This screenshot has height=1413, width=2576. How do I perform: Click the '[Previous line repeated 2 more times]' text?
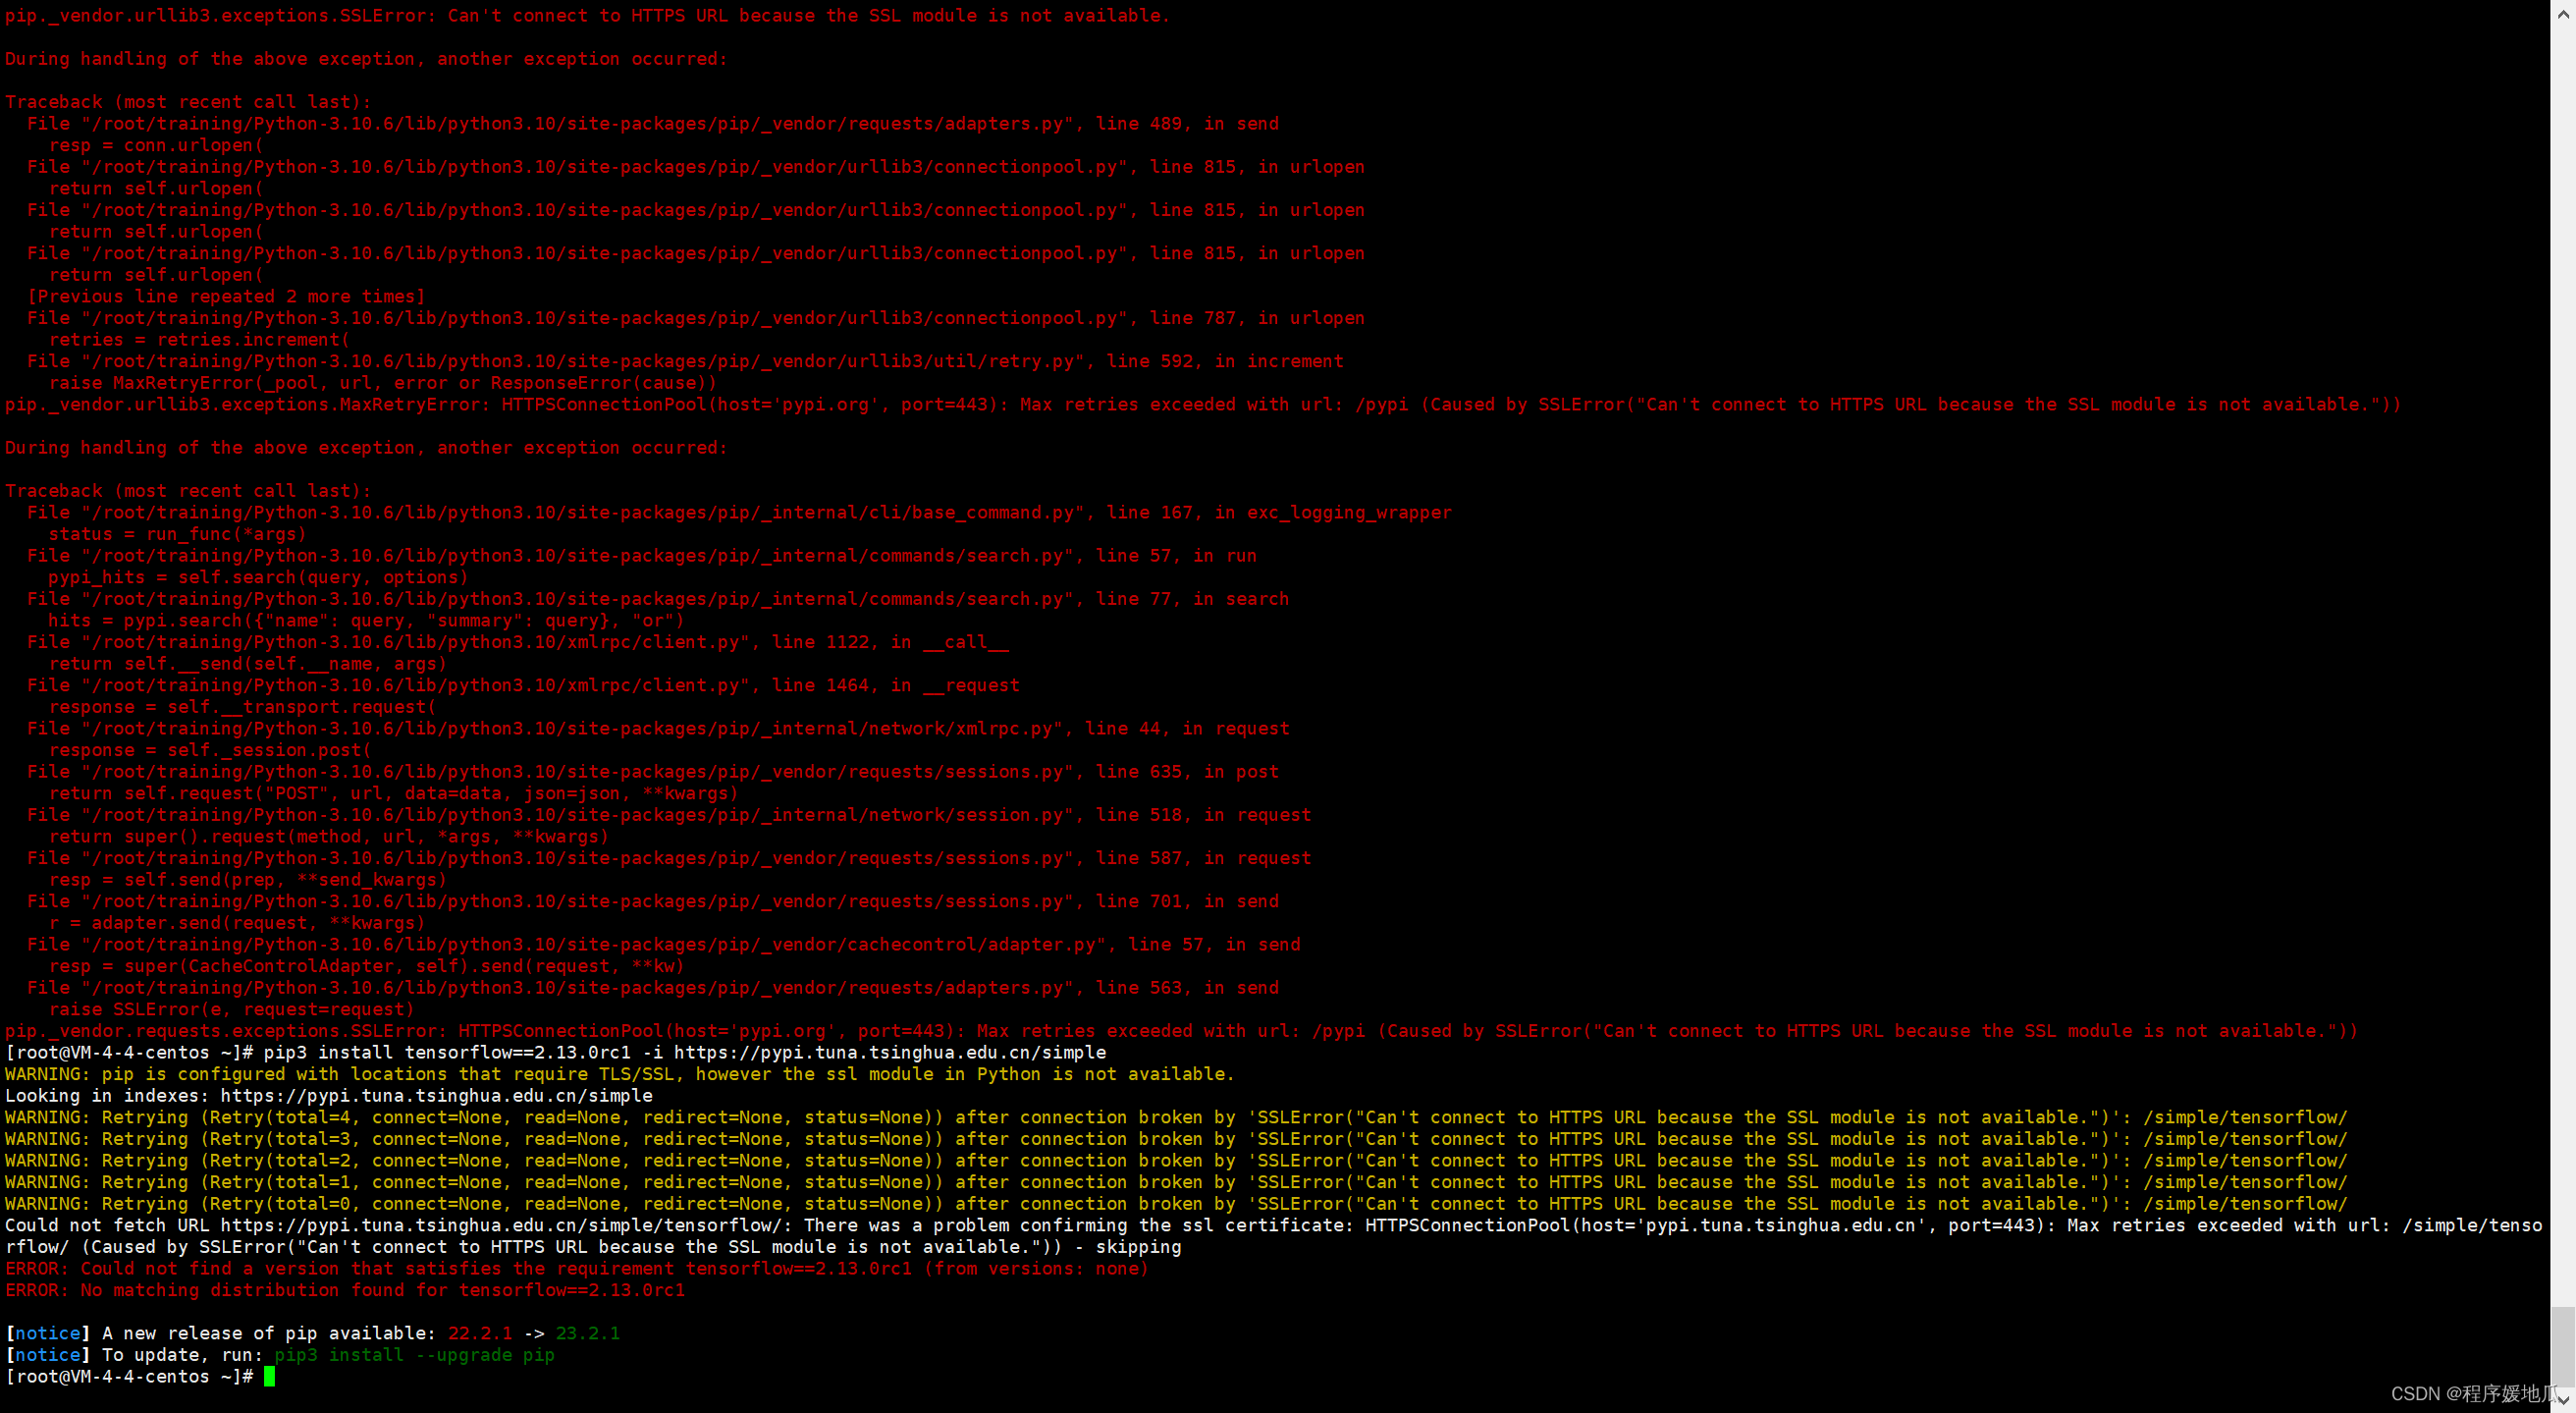click(226, 296)
